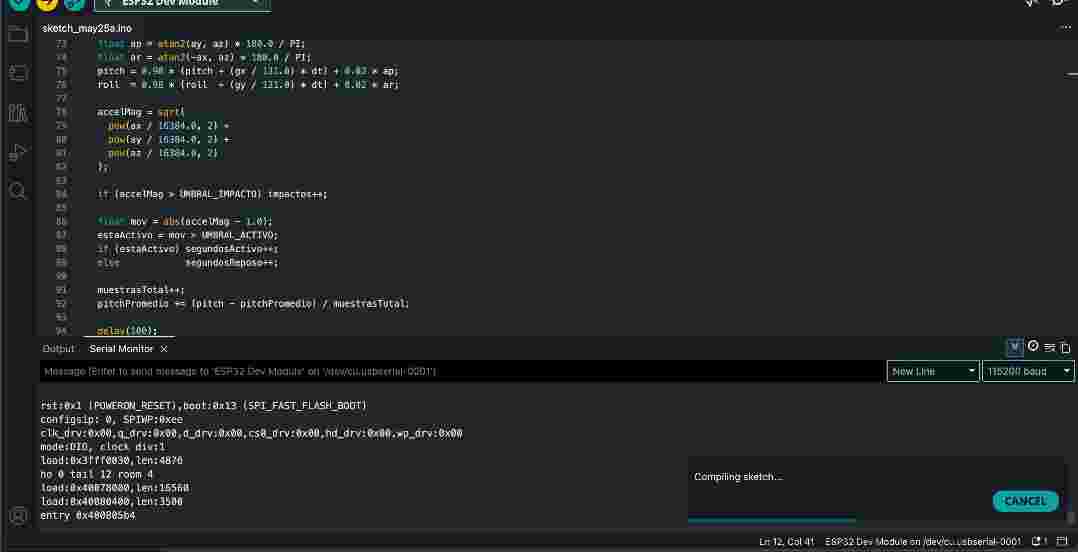
Task: Toggle timestamp display in Serial Monitor
Action: (x=1033, y=346)
